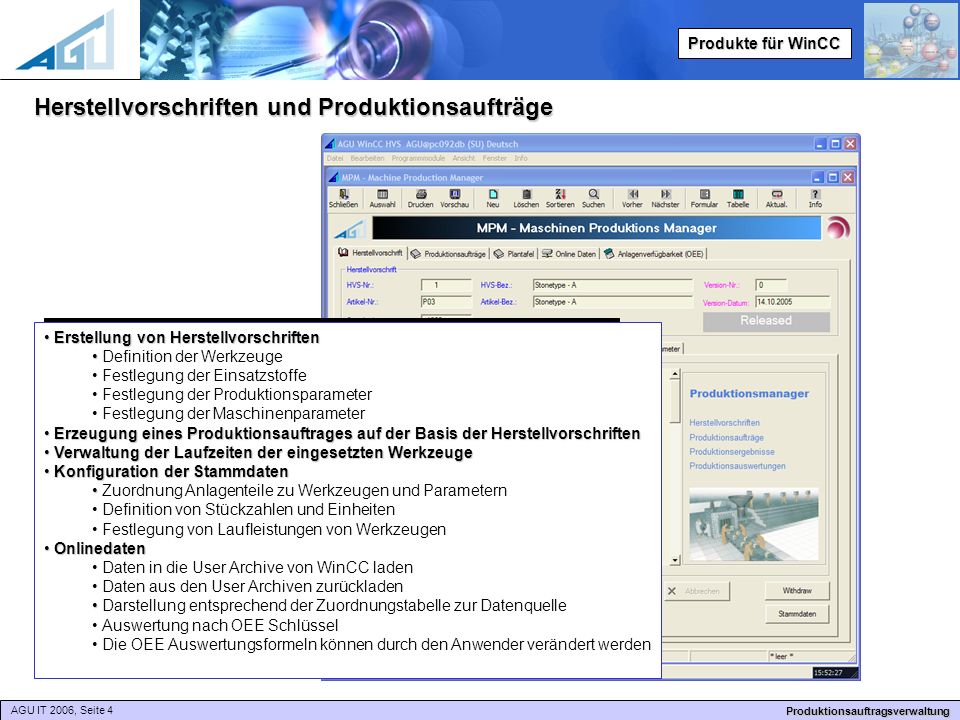Click the Info question mark toolbar icon
Image resolution: width=960 pixels, height=720 pixels.
coord(815,198)
